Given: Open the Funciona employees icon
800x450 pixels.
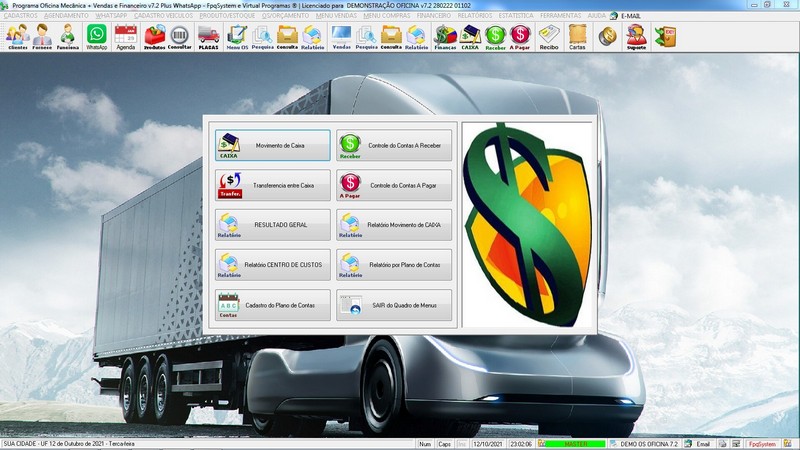Looking at the screenshot, I should coord(67,37).
